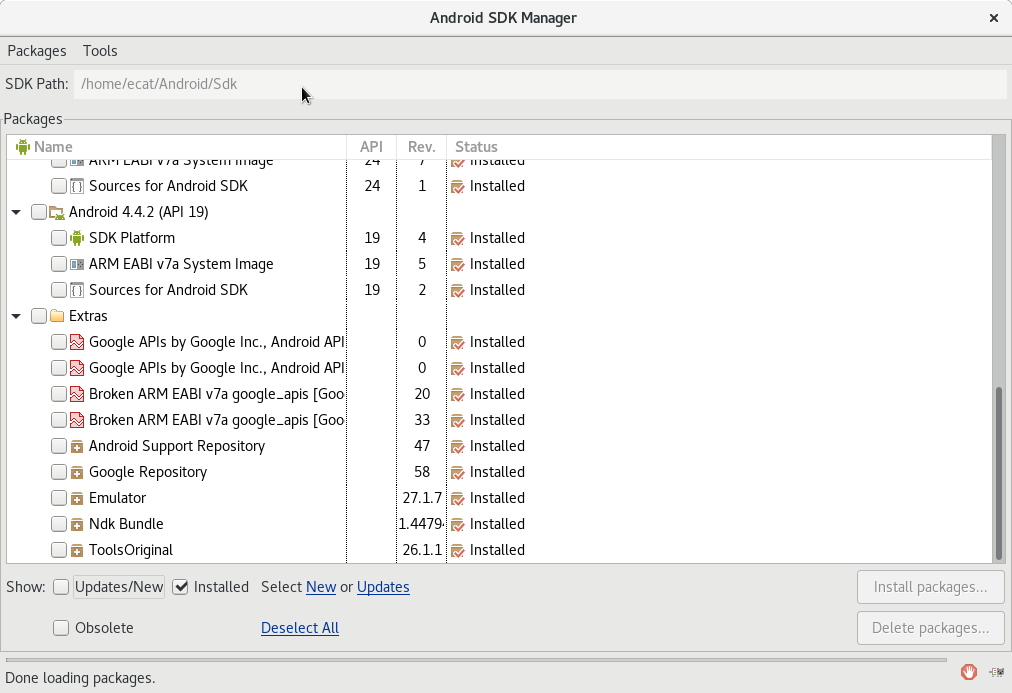The image size is (1012, 693).
Task: Click the installed status icon for Emulator
Action: [x=458, y=499]
